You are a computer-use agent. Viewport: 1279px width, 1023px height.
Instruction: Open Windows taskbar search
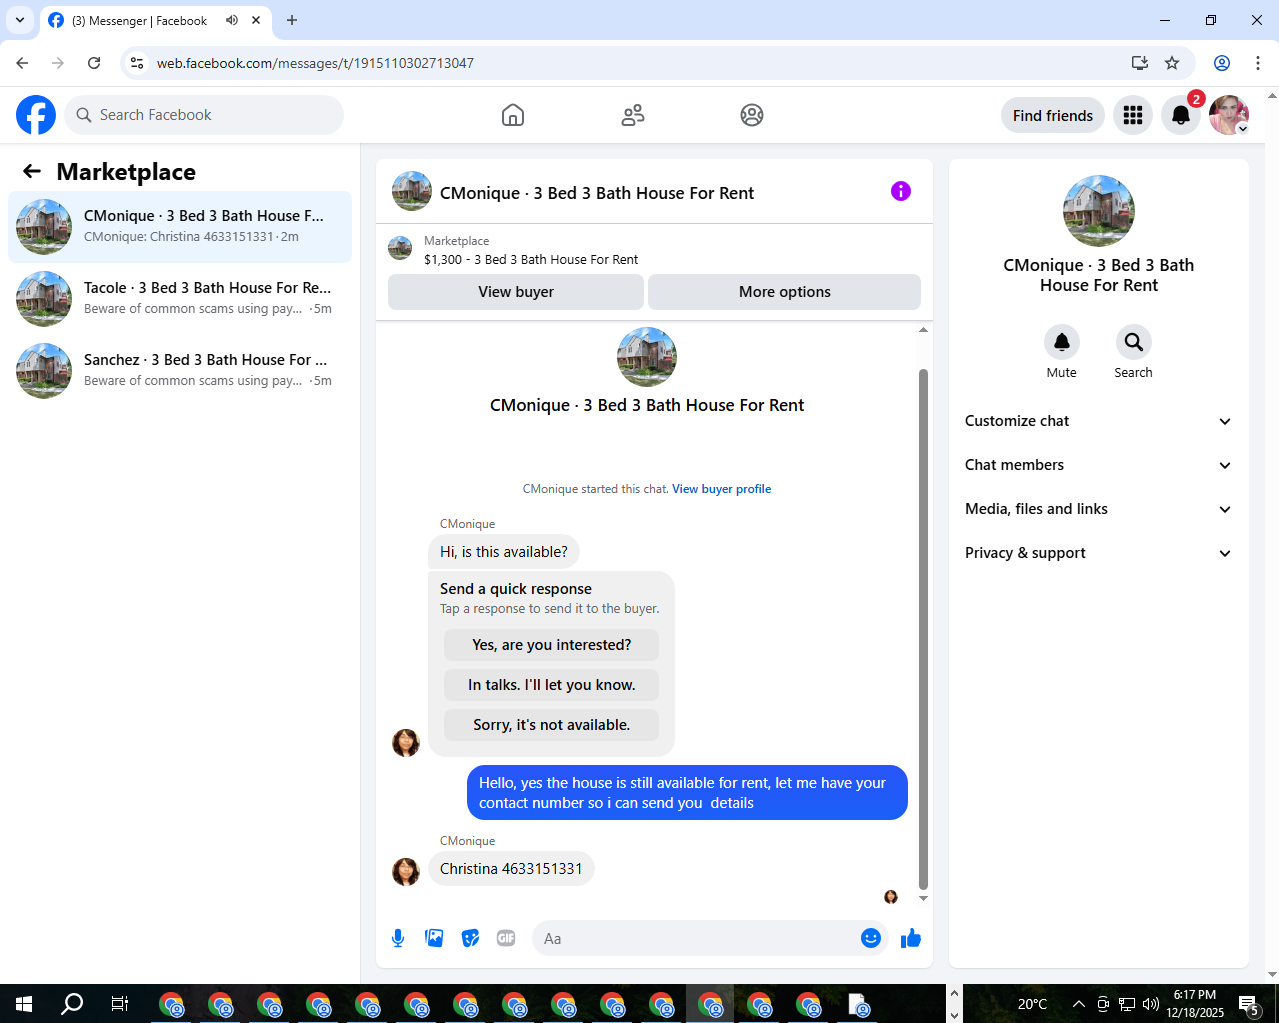[72, 1004]
